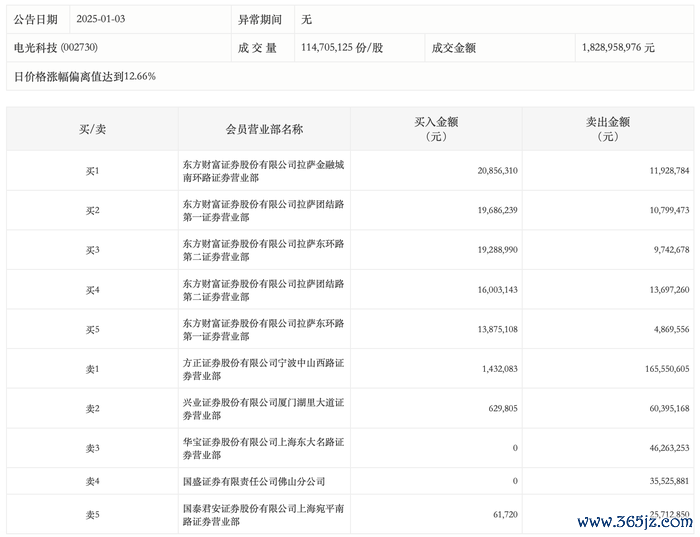This screenshot has width=700, height=537.
Task: Select the 买2 row label
Action: pyautogui.click(x=92, y=211)
